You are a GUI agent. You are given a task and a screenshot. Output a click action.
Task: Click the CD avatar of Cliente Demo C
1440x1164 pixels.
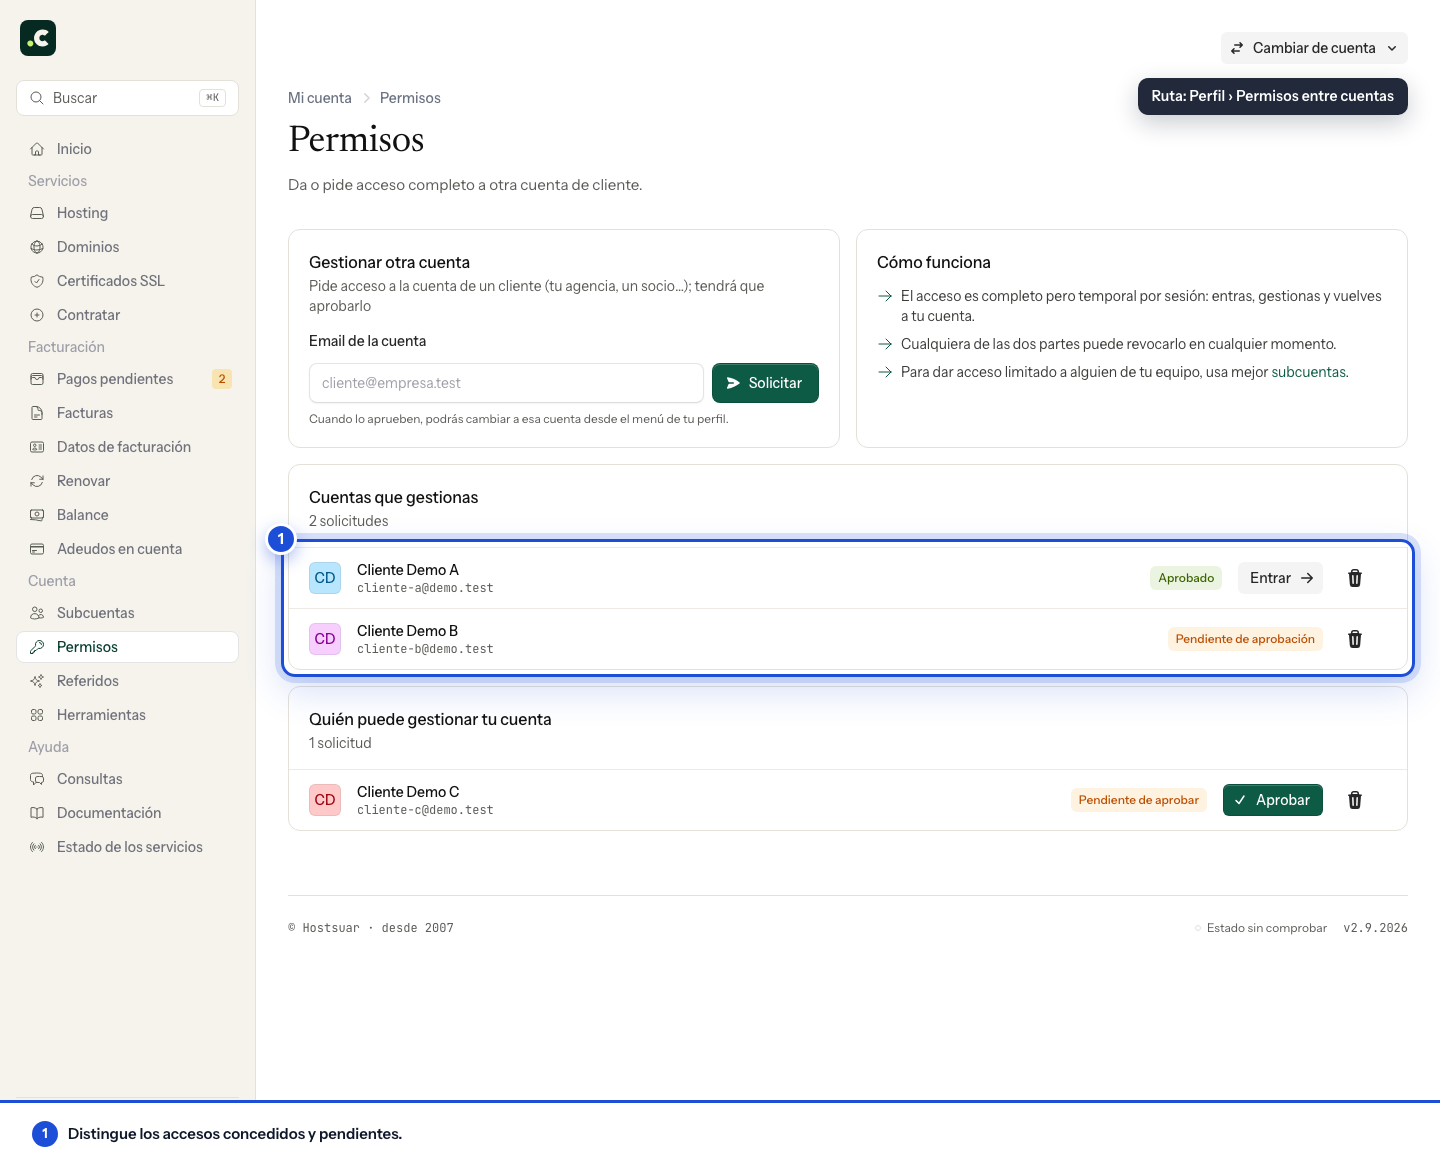pos(325,800)
